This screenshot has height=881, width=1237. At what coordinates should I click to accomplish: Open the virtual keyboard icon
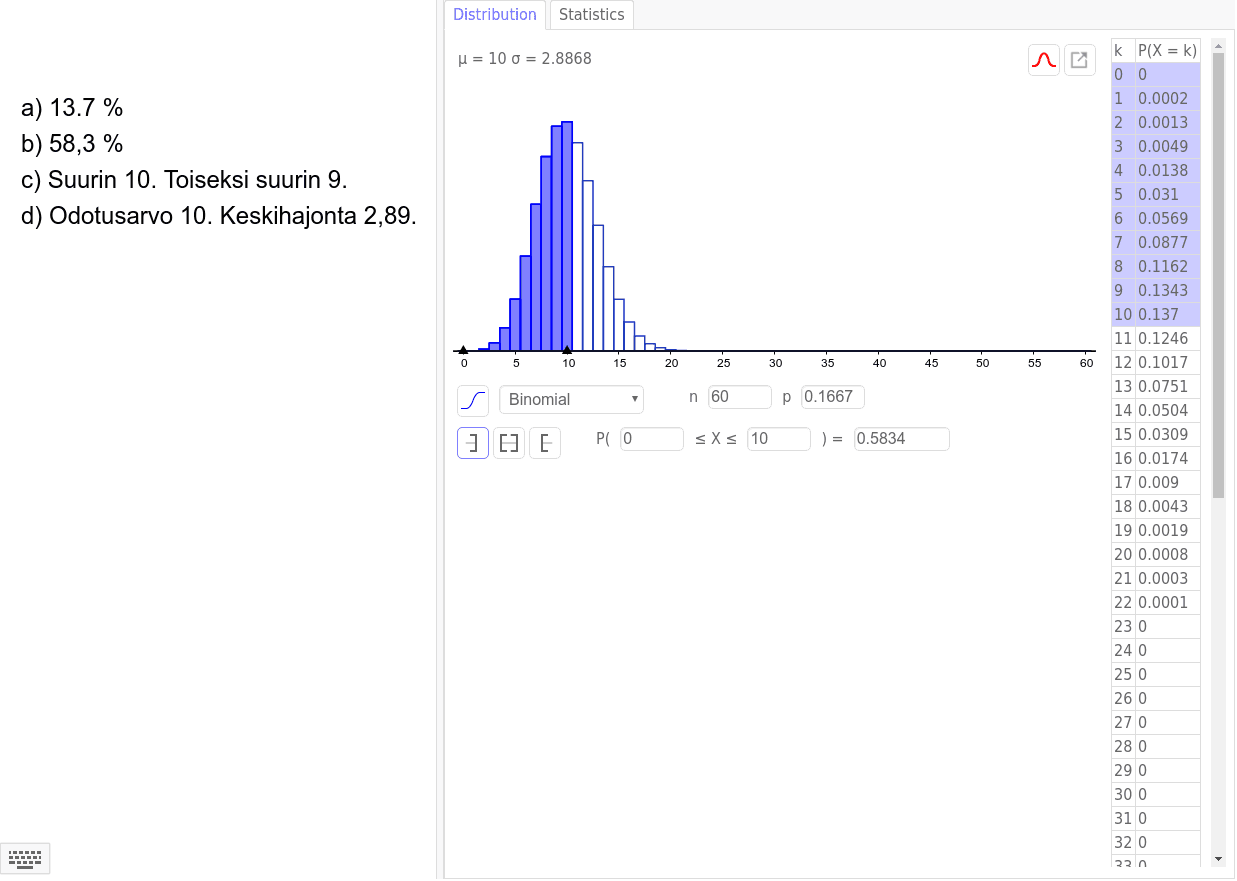(25, 858)
